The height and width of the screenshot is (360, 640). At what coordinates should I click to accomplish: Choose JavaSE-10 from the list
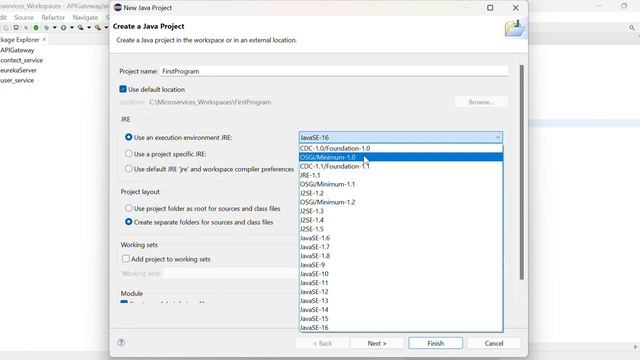401,274
